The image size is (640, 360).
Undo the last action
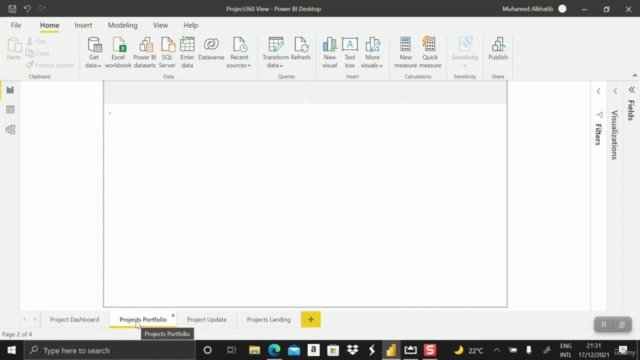click(27, 9)
